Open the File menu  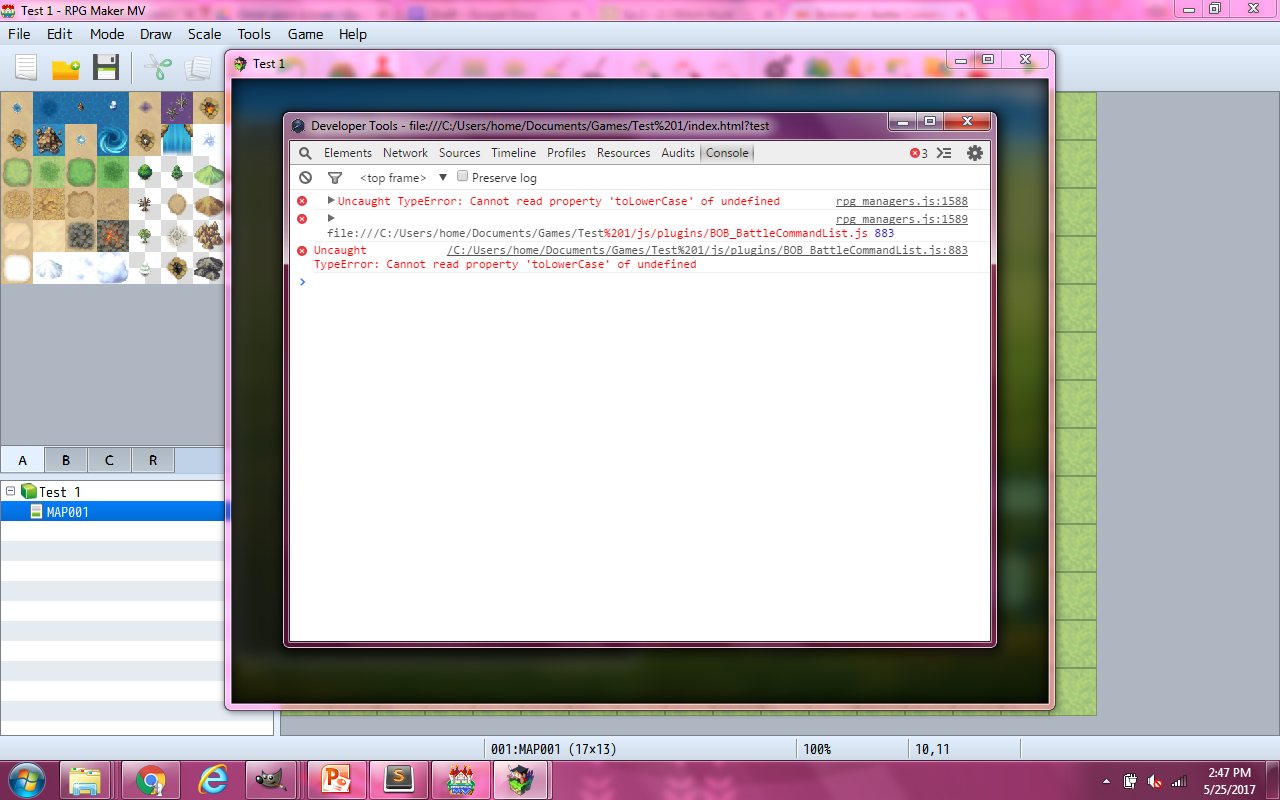coord(19,34)
